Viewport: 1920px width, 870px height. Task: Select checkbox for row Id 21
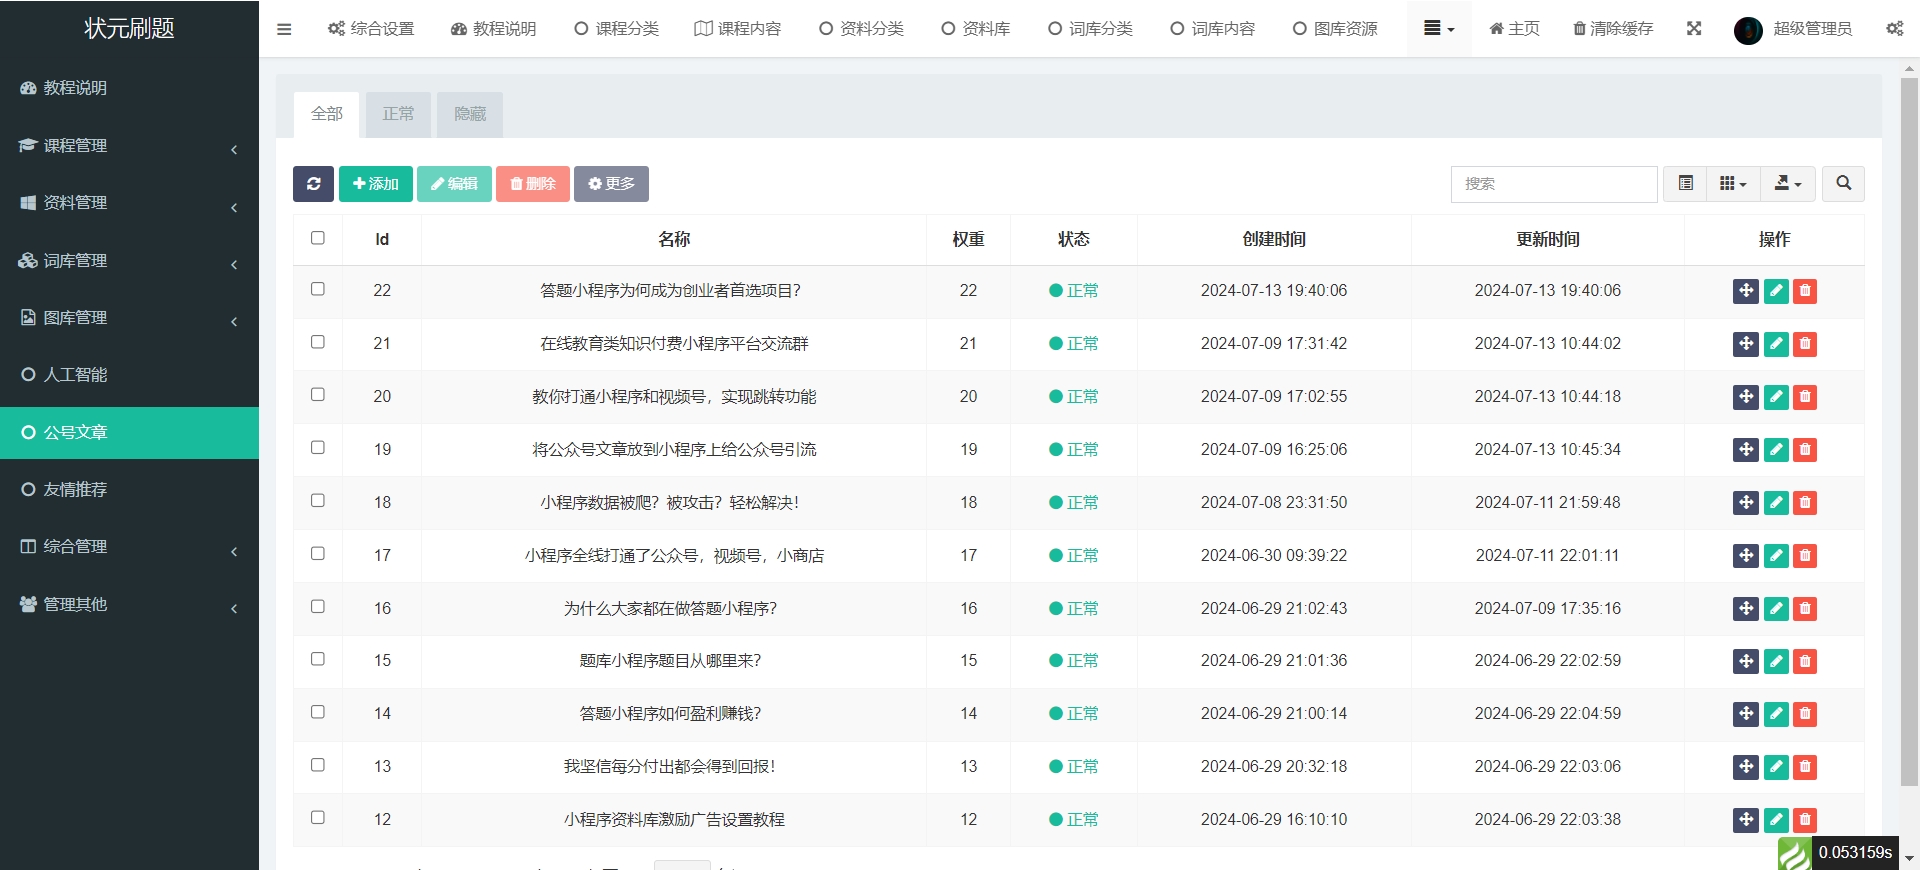point(318,342)
